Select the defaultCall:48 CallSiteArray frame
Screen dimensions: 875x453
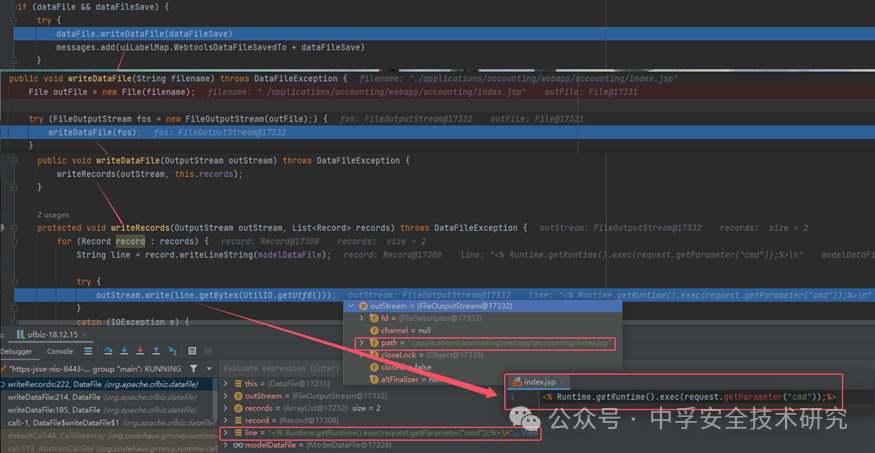click(107, 435)
